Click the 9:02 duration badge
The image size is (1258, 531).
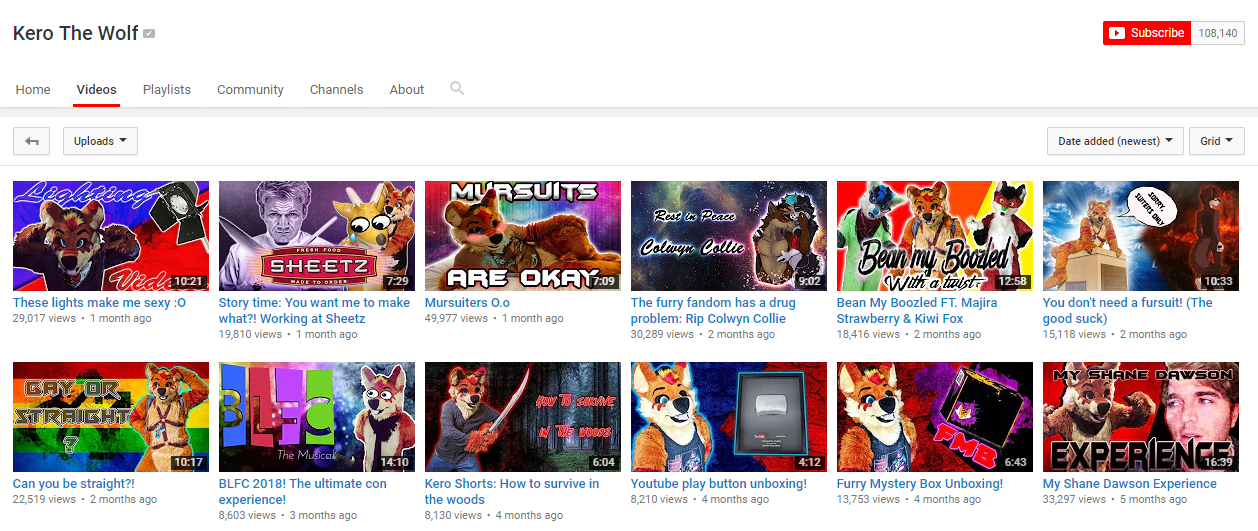coord(810,282)
